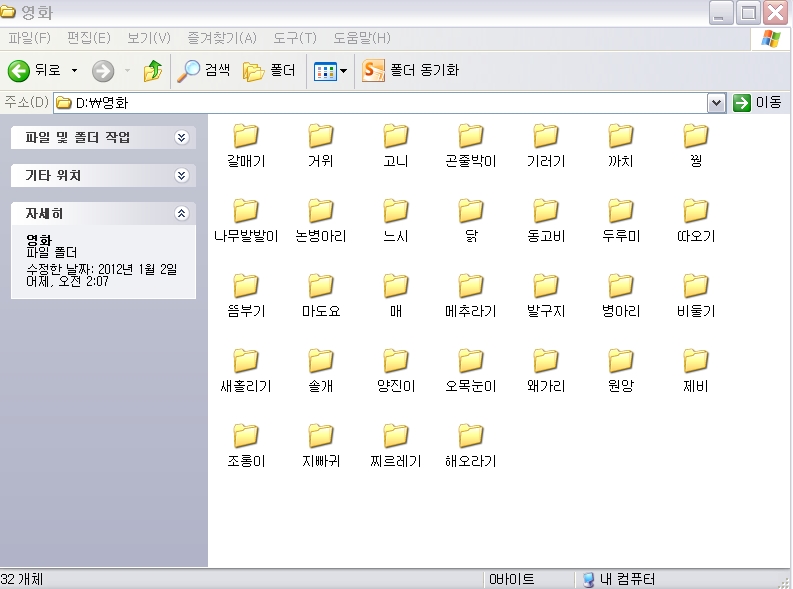Click the 이동 (Go) button
The image size is (793, 589).
coord(757,102)
